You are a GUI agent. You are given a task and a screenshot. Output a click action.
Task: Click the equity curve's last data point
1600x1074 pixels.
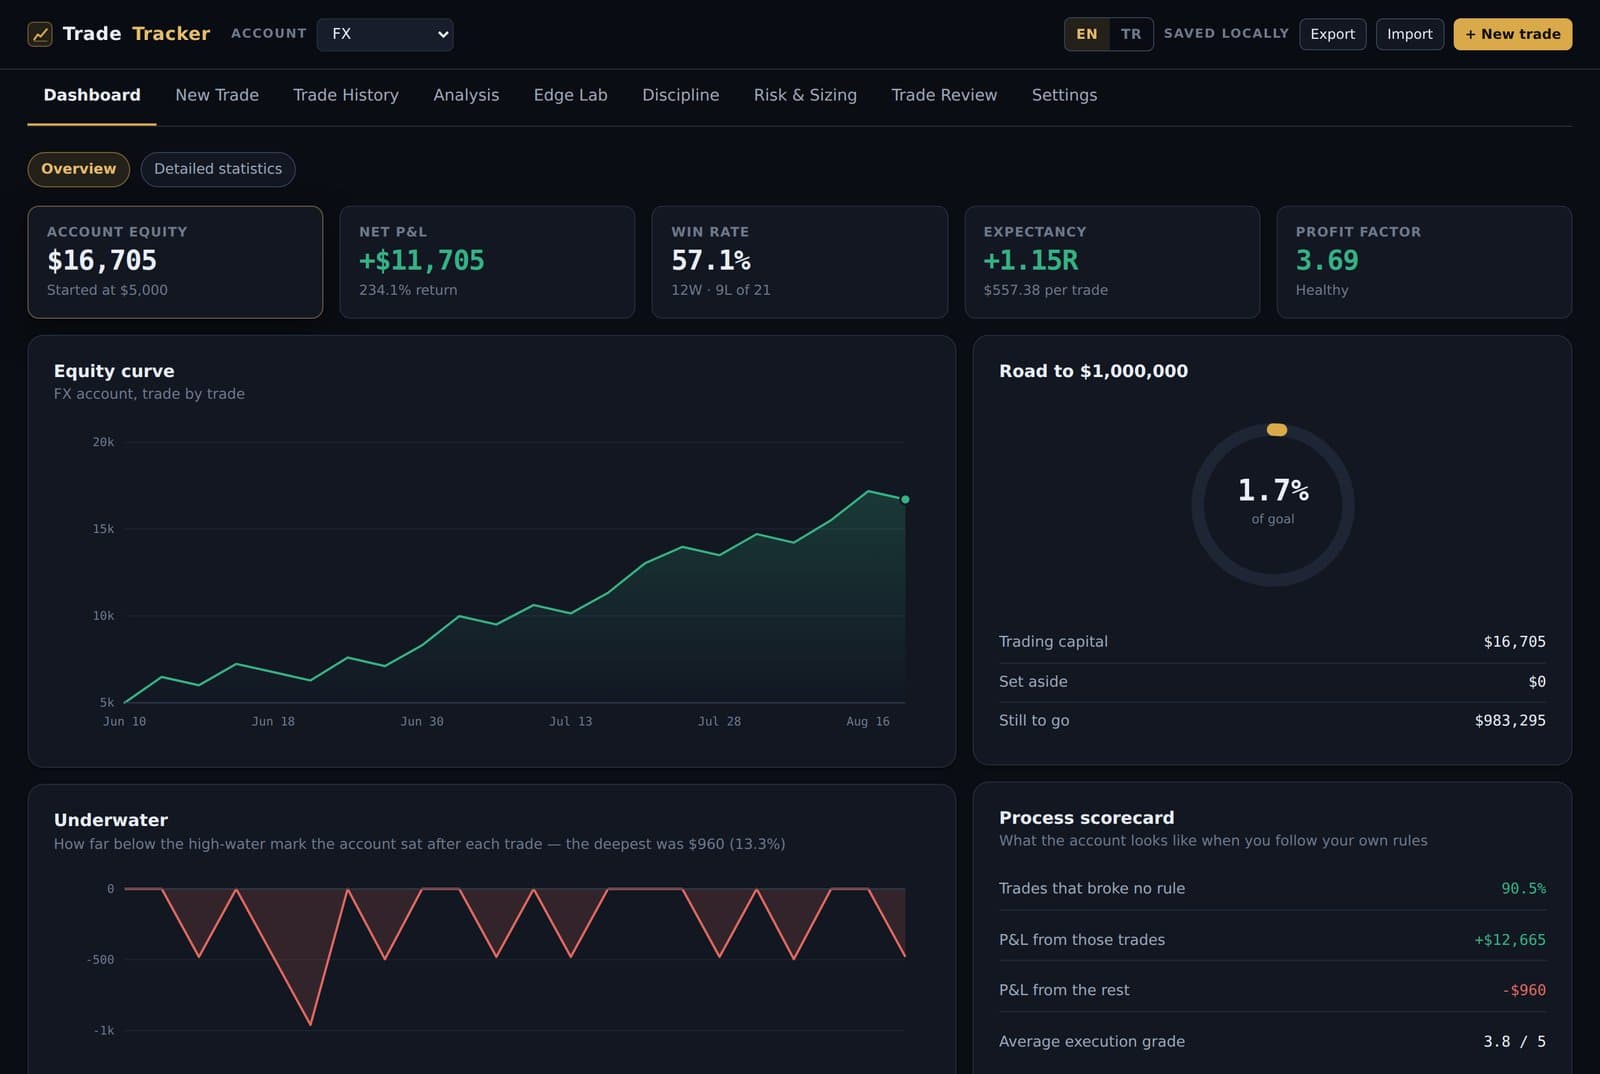[x=905, y=499]
